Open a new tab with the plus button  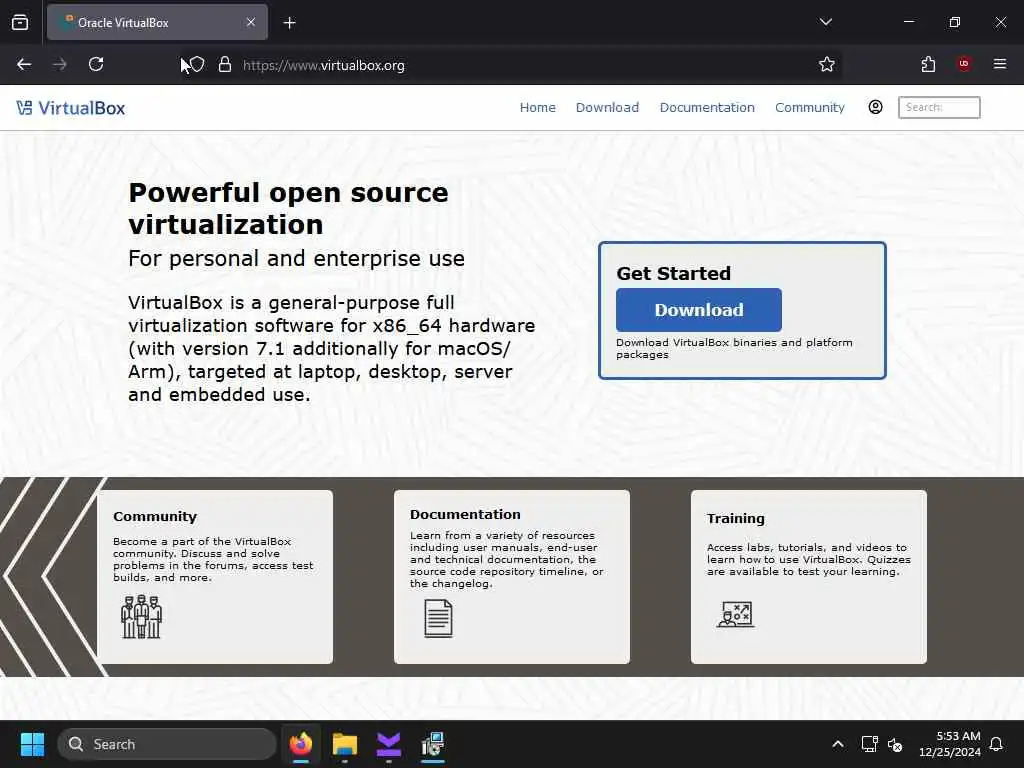[x=289, y=23]
